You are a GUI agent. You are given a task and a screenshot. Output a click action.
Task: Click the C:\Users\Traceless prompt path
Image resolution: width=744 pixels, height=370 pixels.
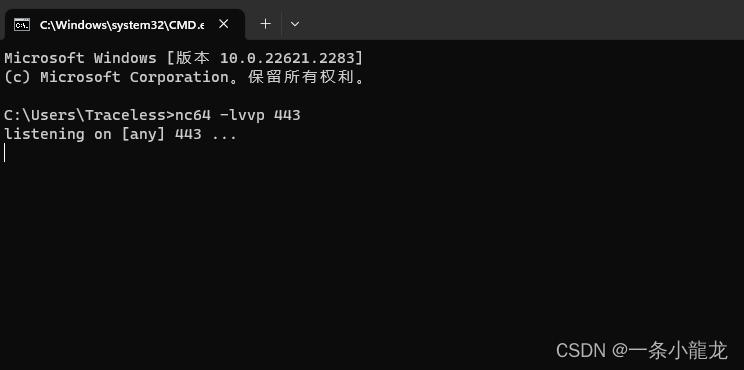[85, 115]
